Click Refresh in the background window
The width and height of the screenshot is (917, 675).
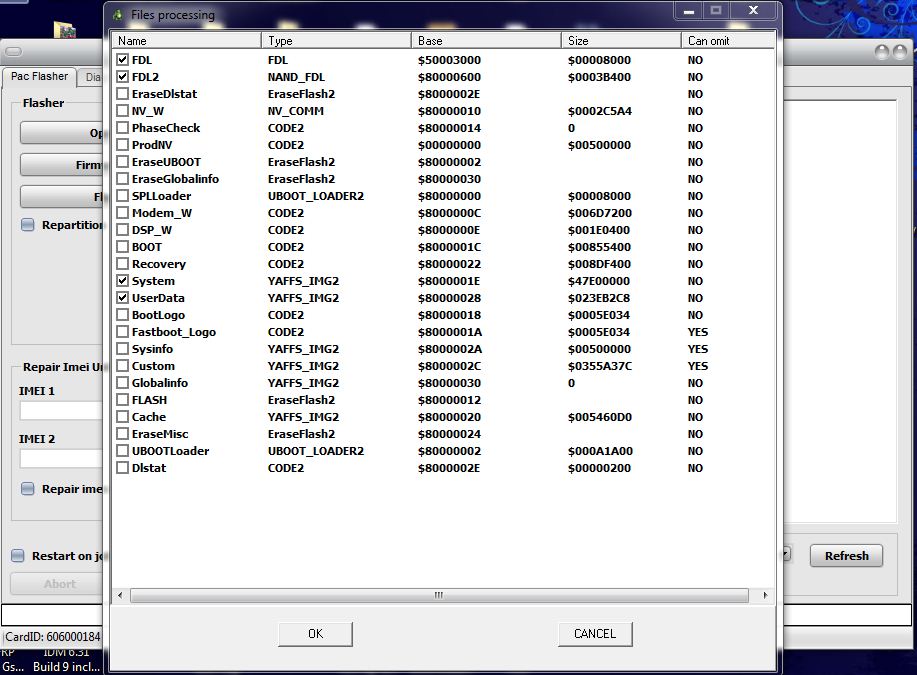click(846, 556)
